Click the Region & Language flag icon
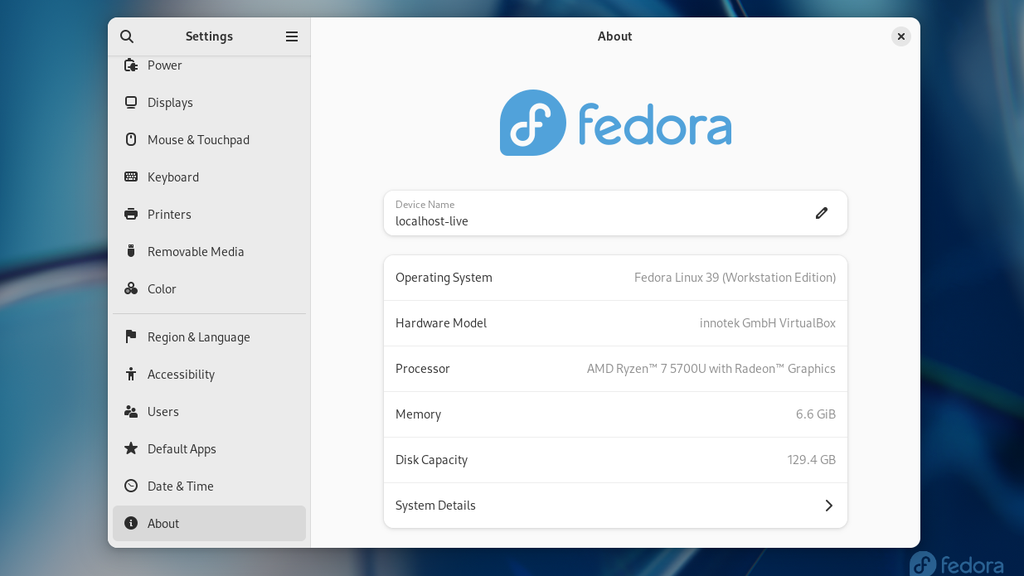 point(131,337)
